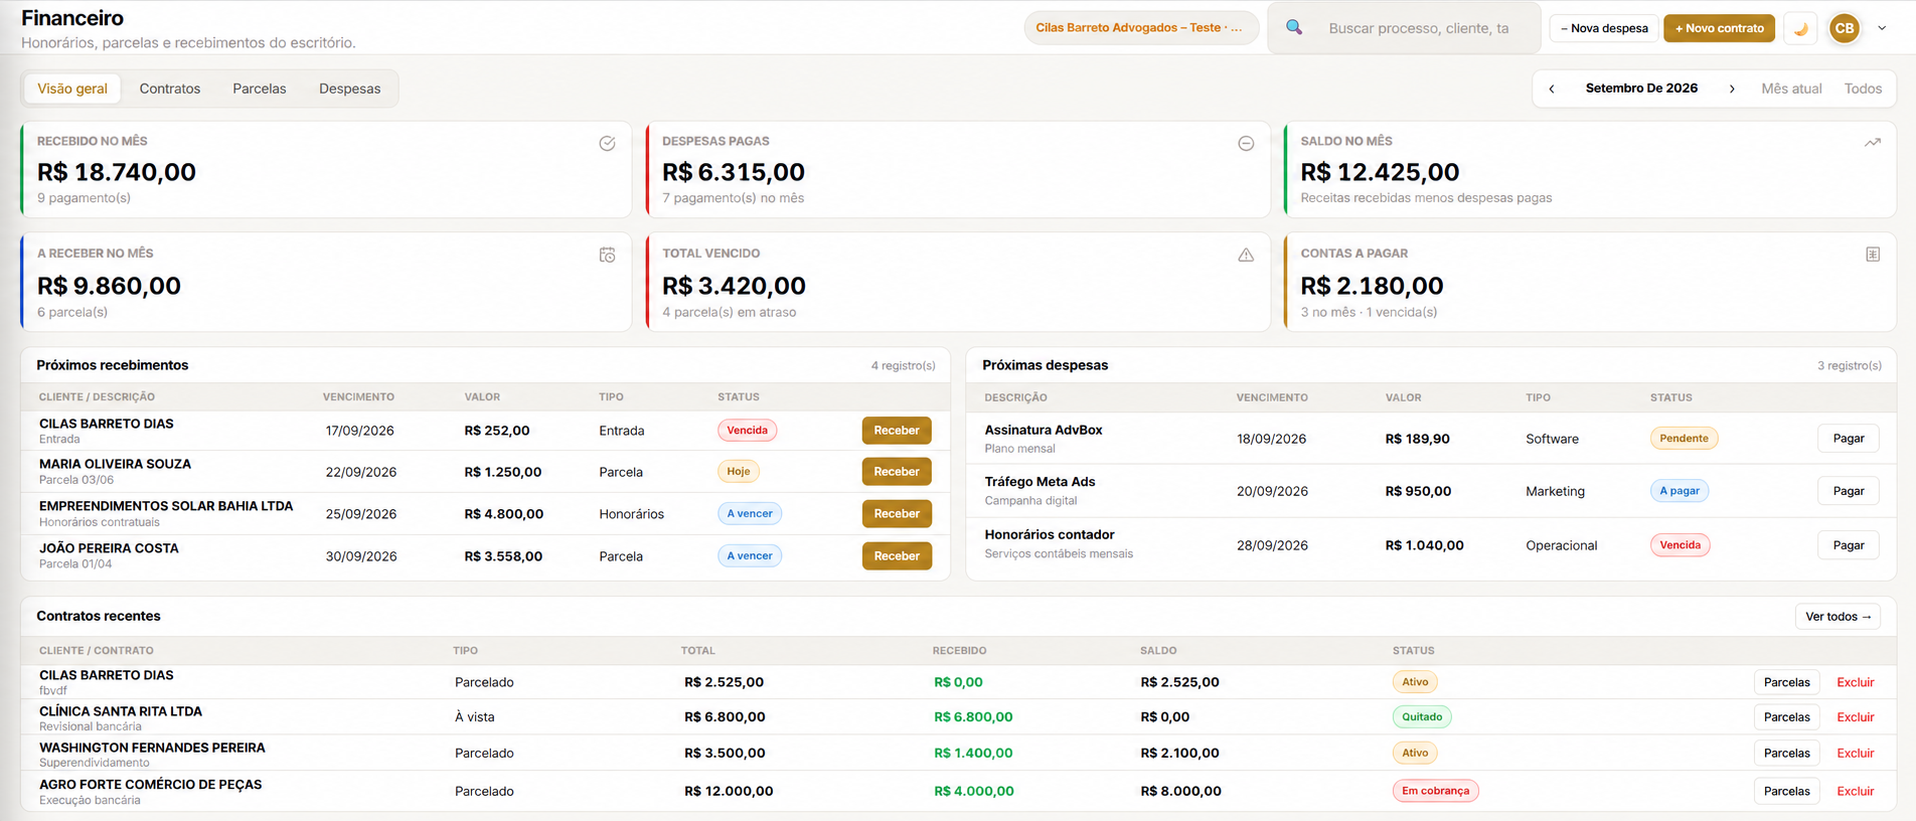Open Parcelas for WASHINGTON FERNANDES PEREIRA contract
Viewport: 1916px width, 821px height.
pyautogui.click(x=1786, y=753)
